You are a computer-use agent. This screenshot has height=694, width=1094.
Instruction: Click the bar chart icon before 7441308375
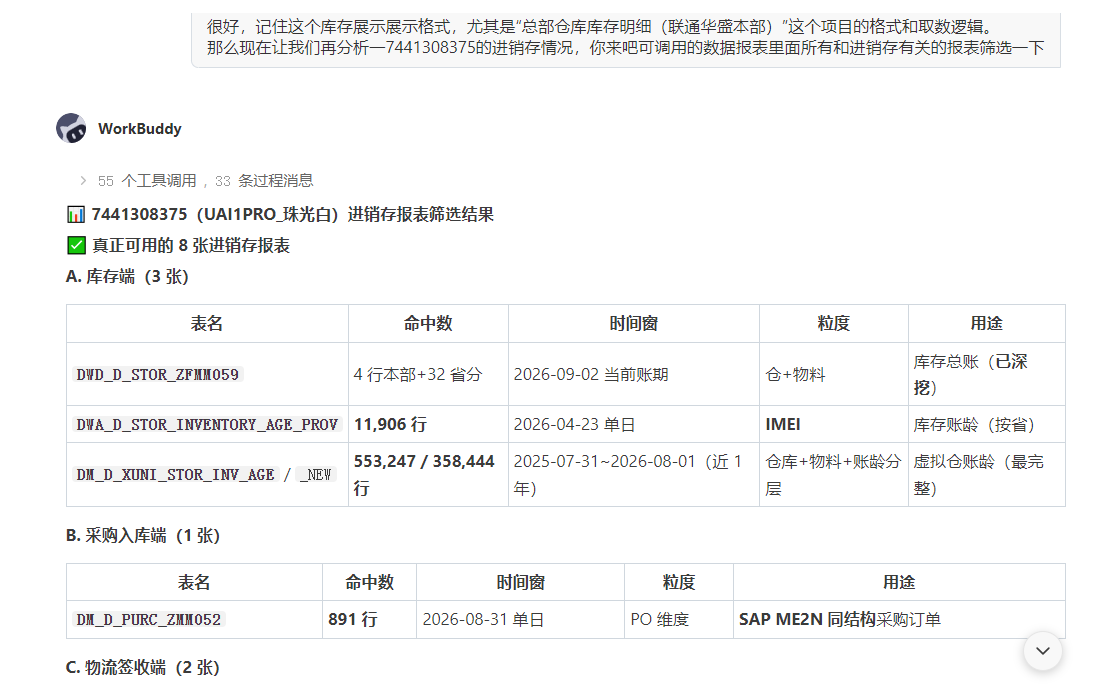tap(76, 215)
